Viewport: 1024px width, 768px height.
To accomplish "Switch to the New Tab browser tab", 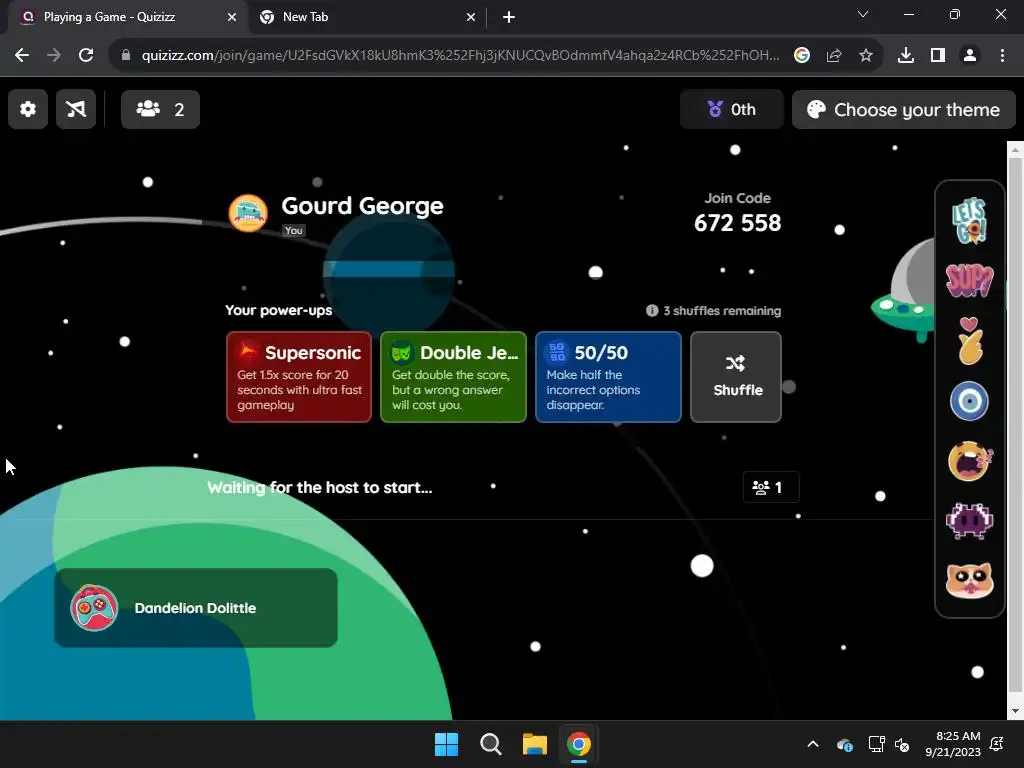I will 368,17.
